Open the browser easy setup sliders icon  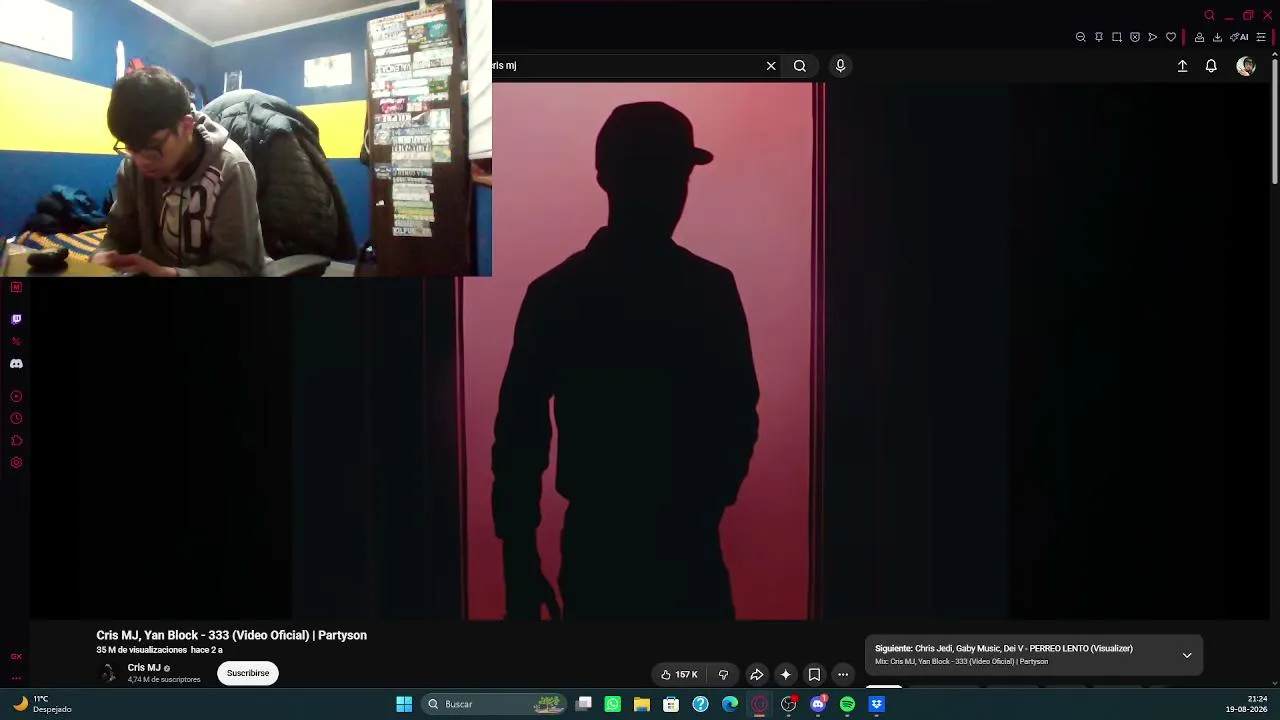[x=1261, y=37]
